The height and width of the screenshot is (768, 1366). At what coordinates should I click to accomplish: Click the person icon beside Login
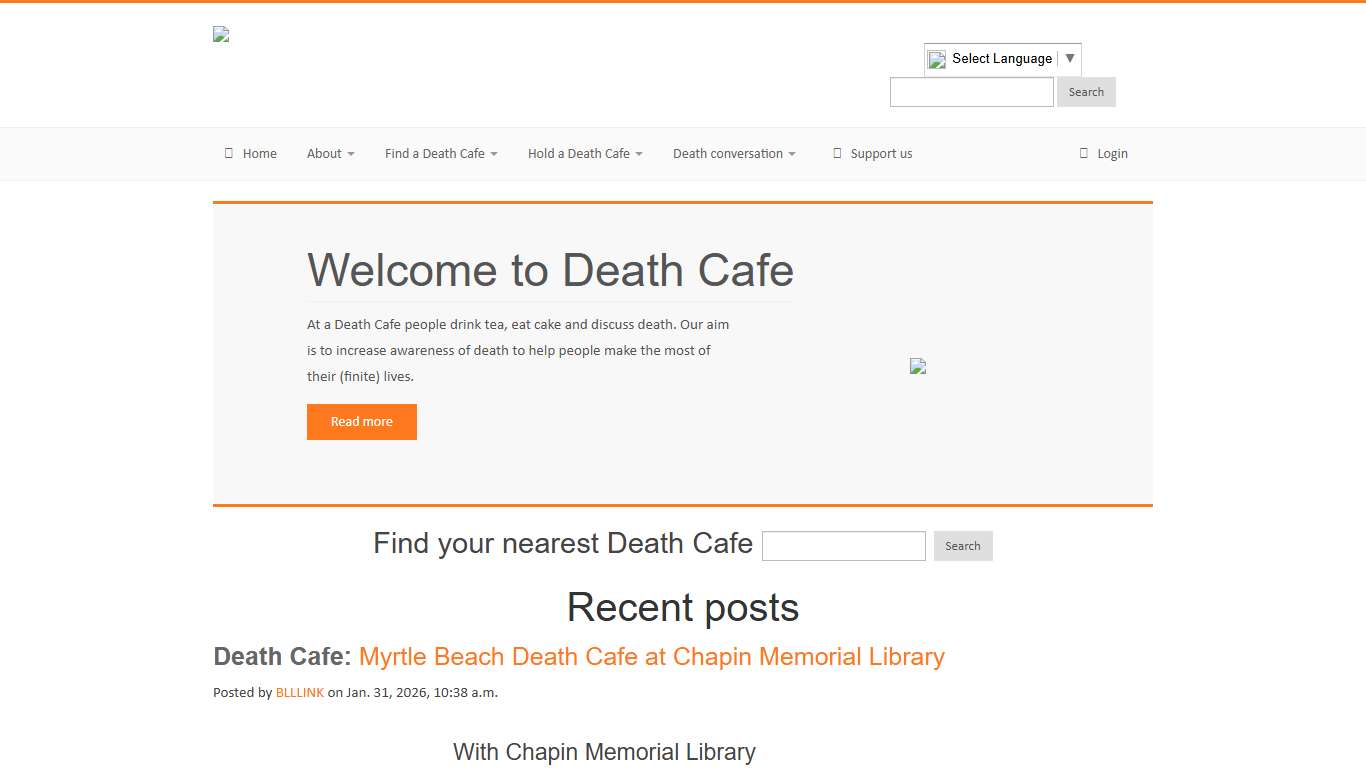[1084, 153]
